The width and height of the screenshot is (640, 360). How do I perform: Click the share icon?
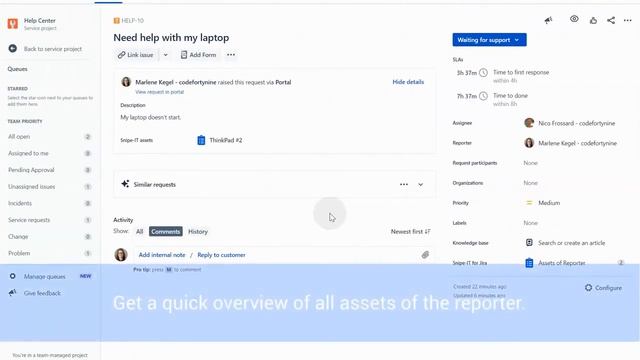(x=611, y=20)
